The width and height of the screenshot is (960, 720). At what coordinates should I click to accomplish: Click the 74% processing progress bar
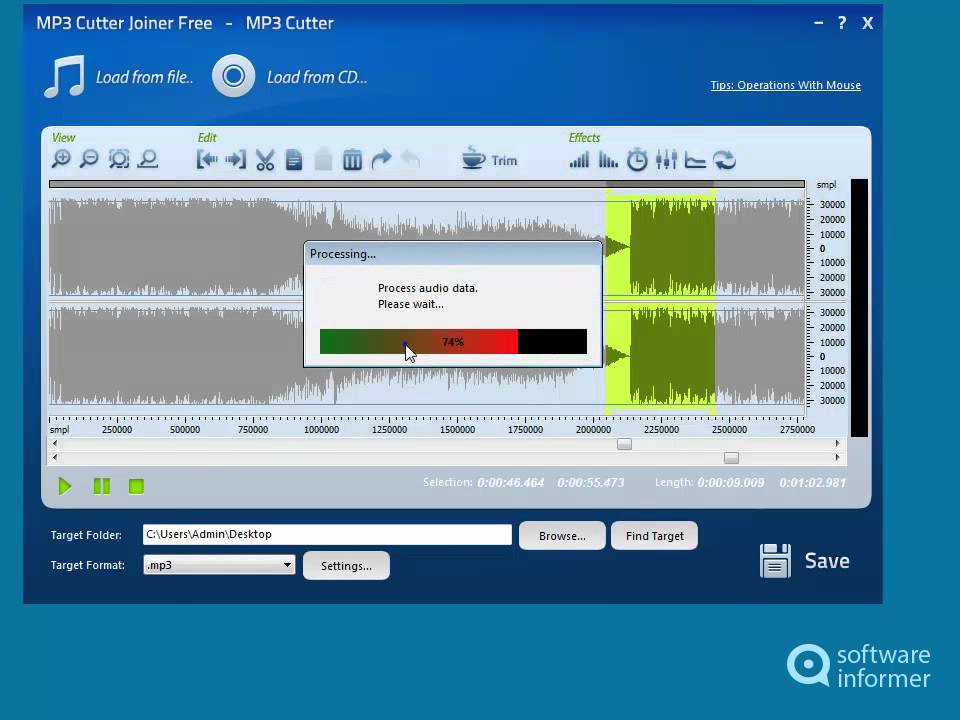click(x=453, y=342)
